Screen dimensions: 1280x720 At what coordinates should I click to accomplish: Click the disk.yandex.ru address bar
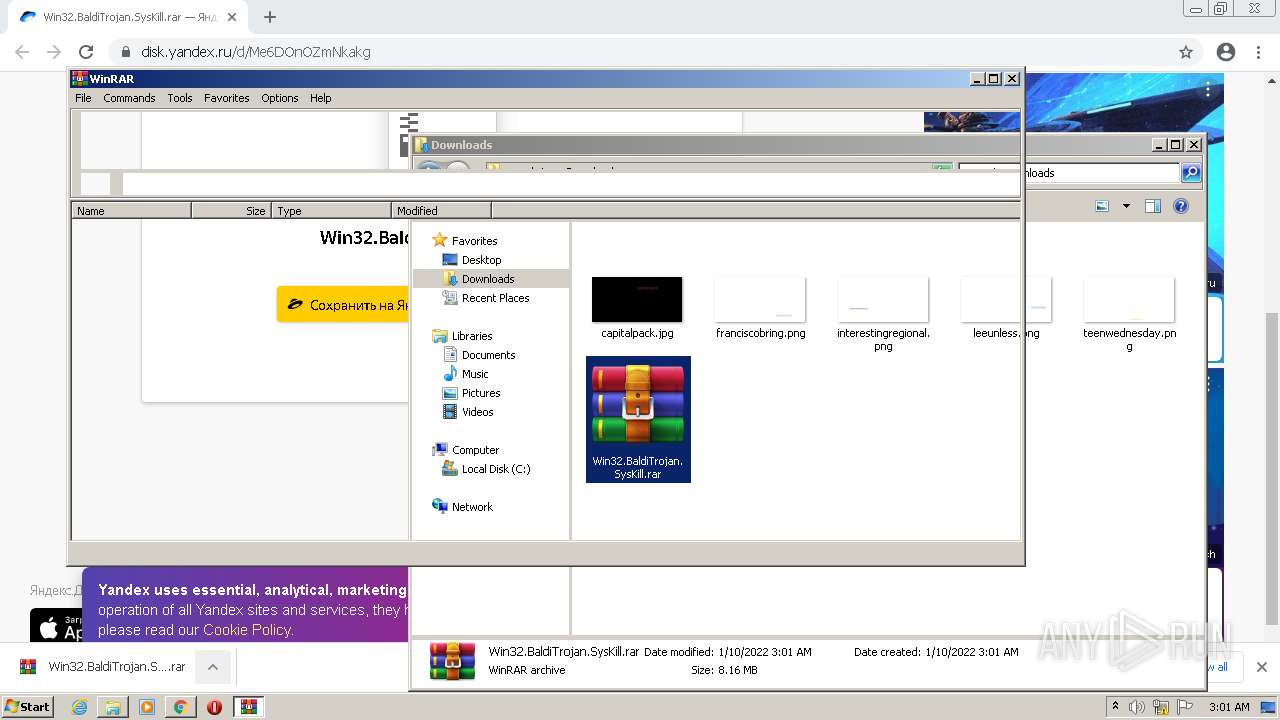(x=640, y=52)
